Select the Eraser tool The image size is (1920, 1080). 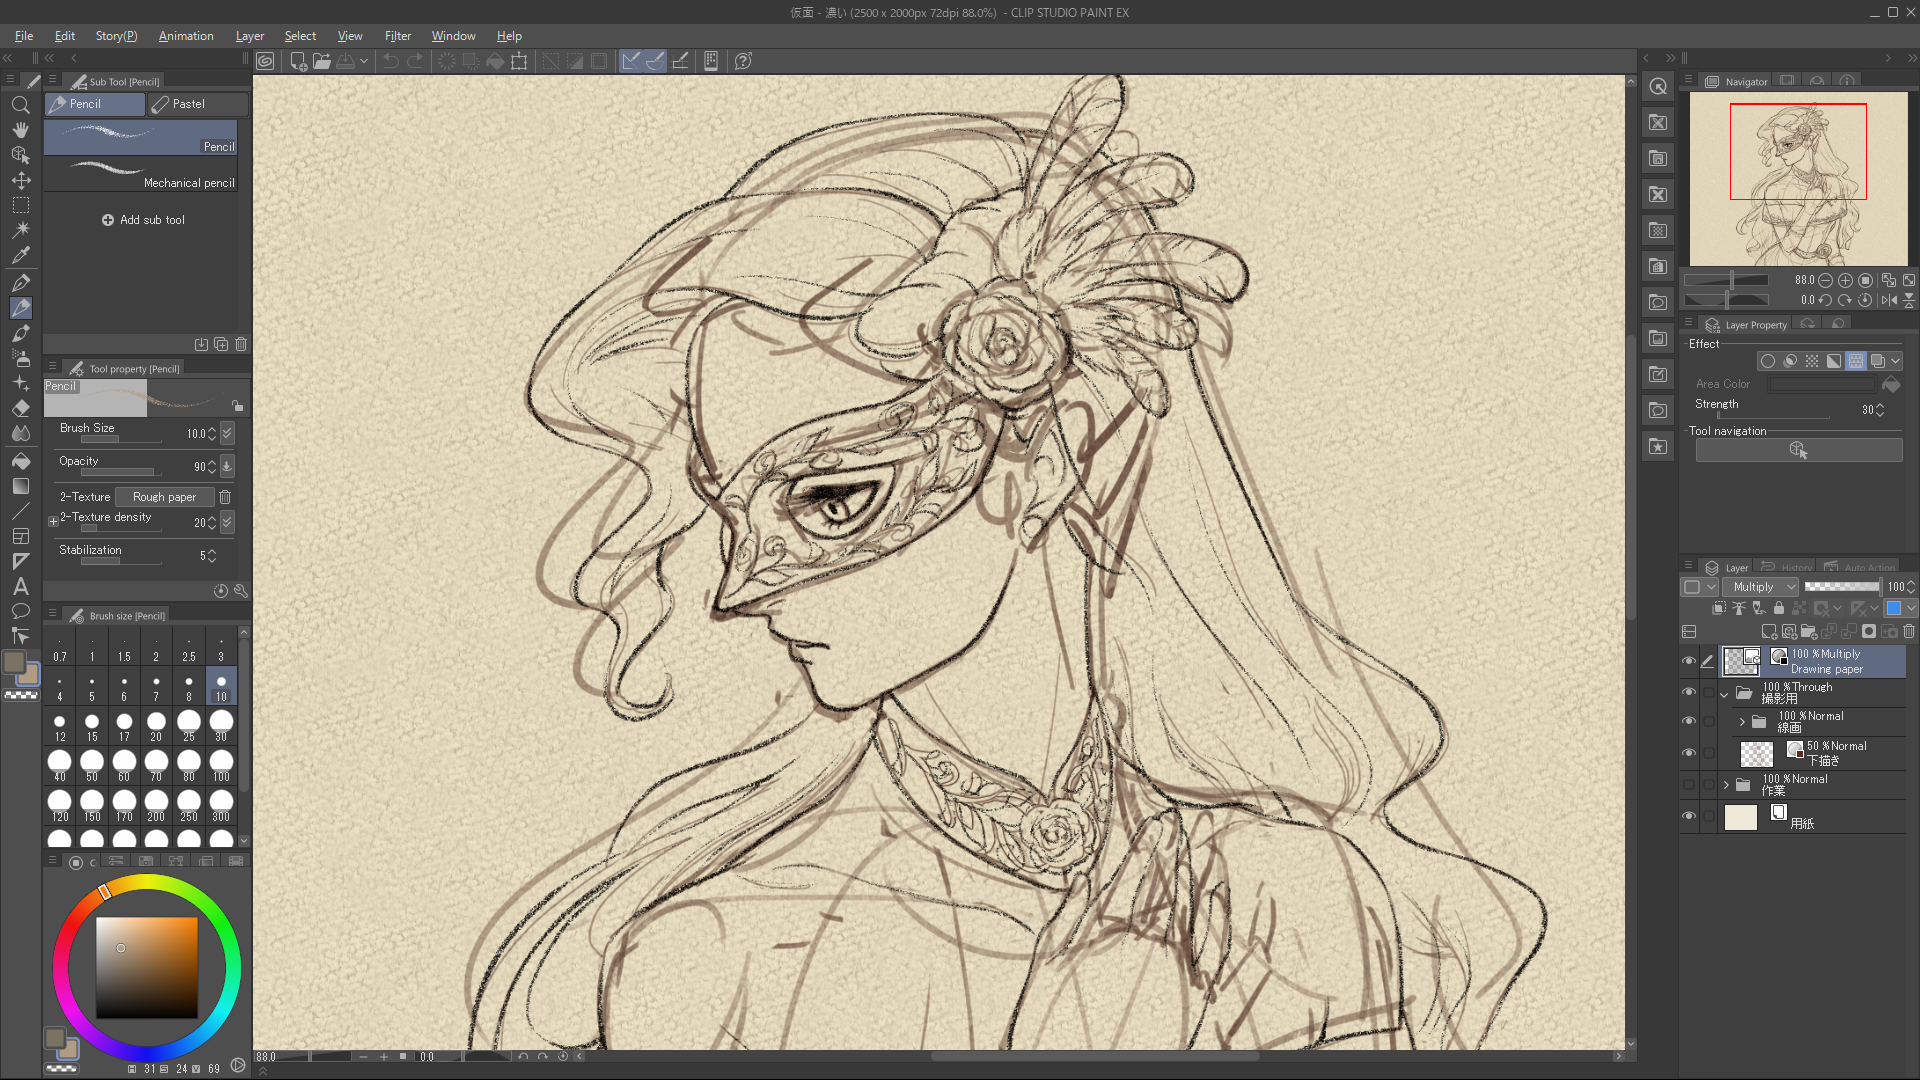20,409
